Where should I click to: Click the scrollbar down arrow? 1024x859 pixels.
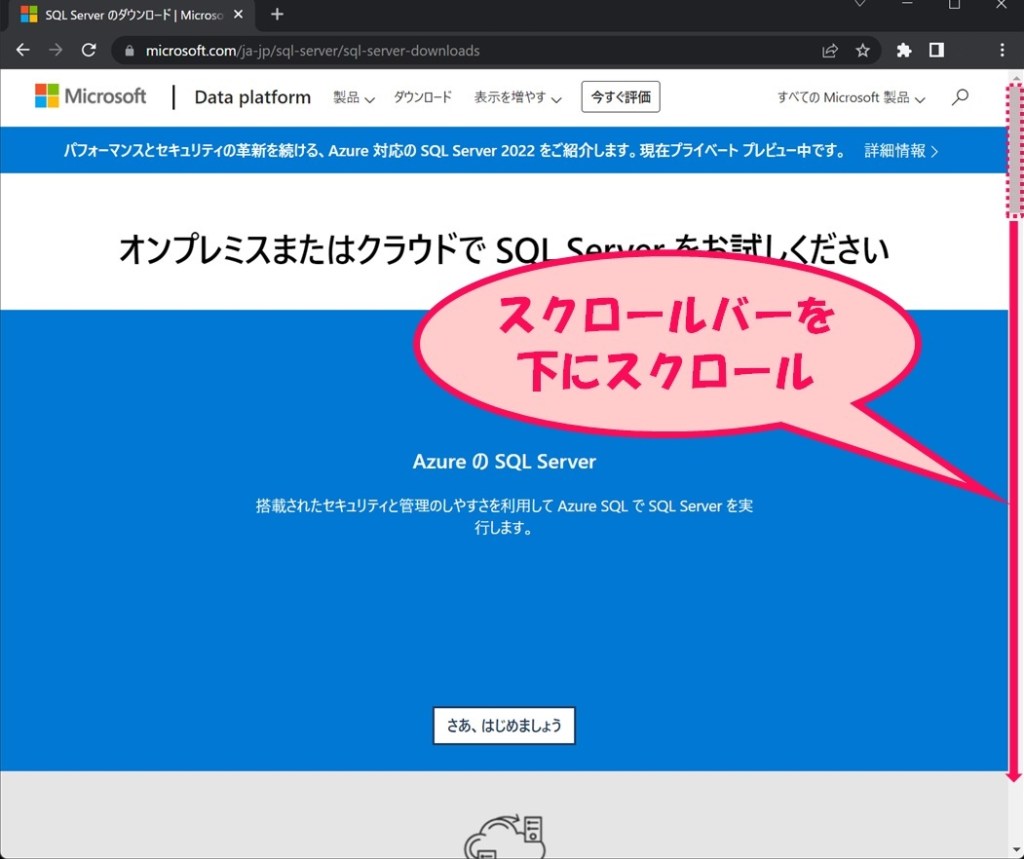pos(1015,849)
